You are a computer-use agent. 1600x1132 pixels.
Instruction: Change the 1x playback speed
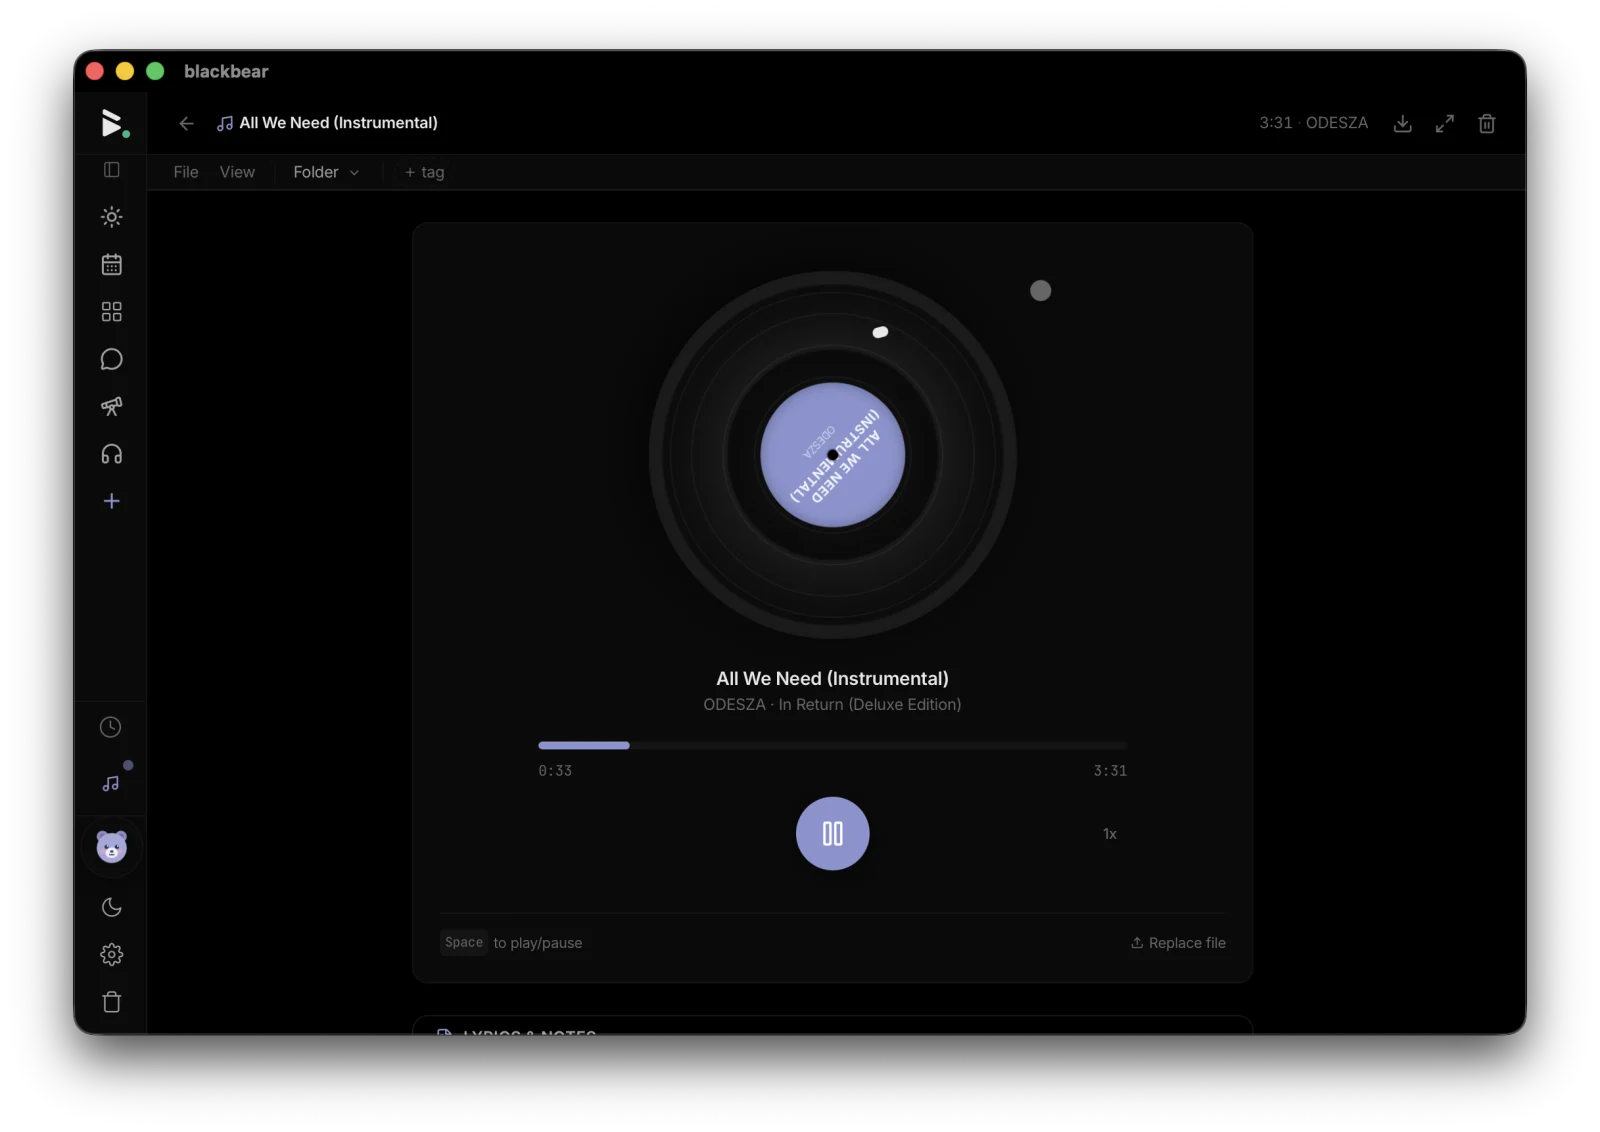pyautogui.click(x=1110, y=834)
